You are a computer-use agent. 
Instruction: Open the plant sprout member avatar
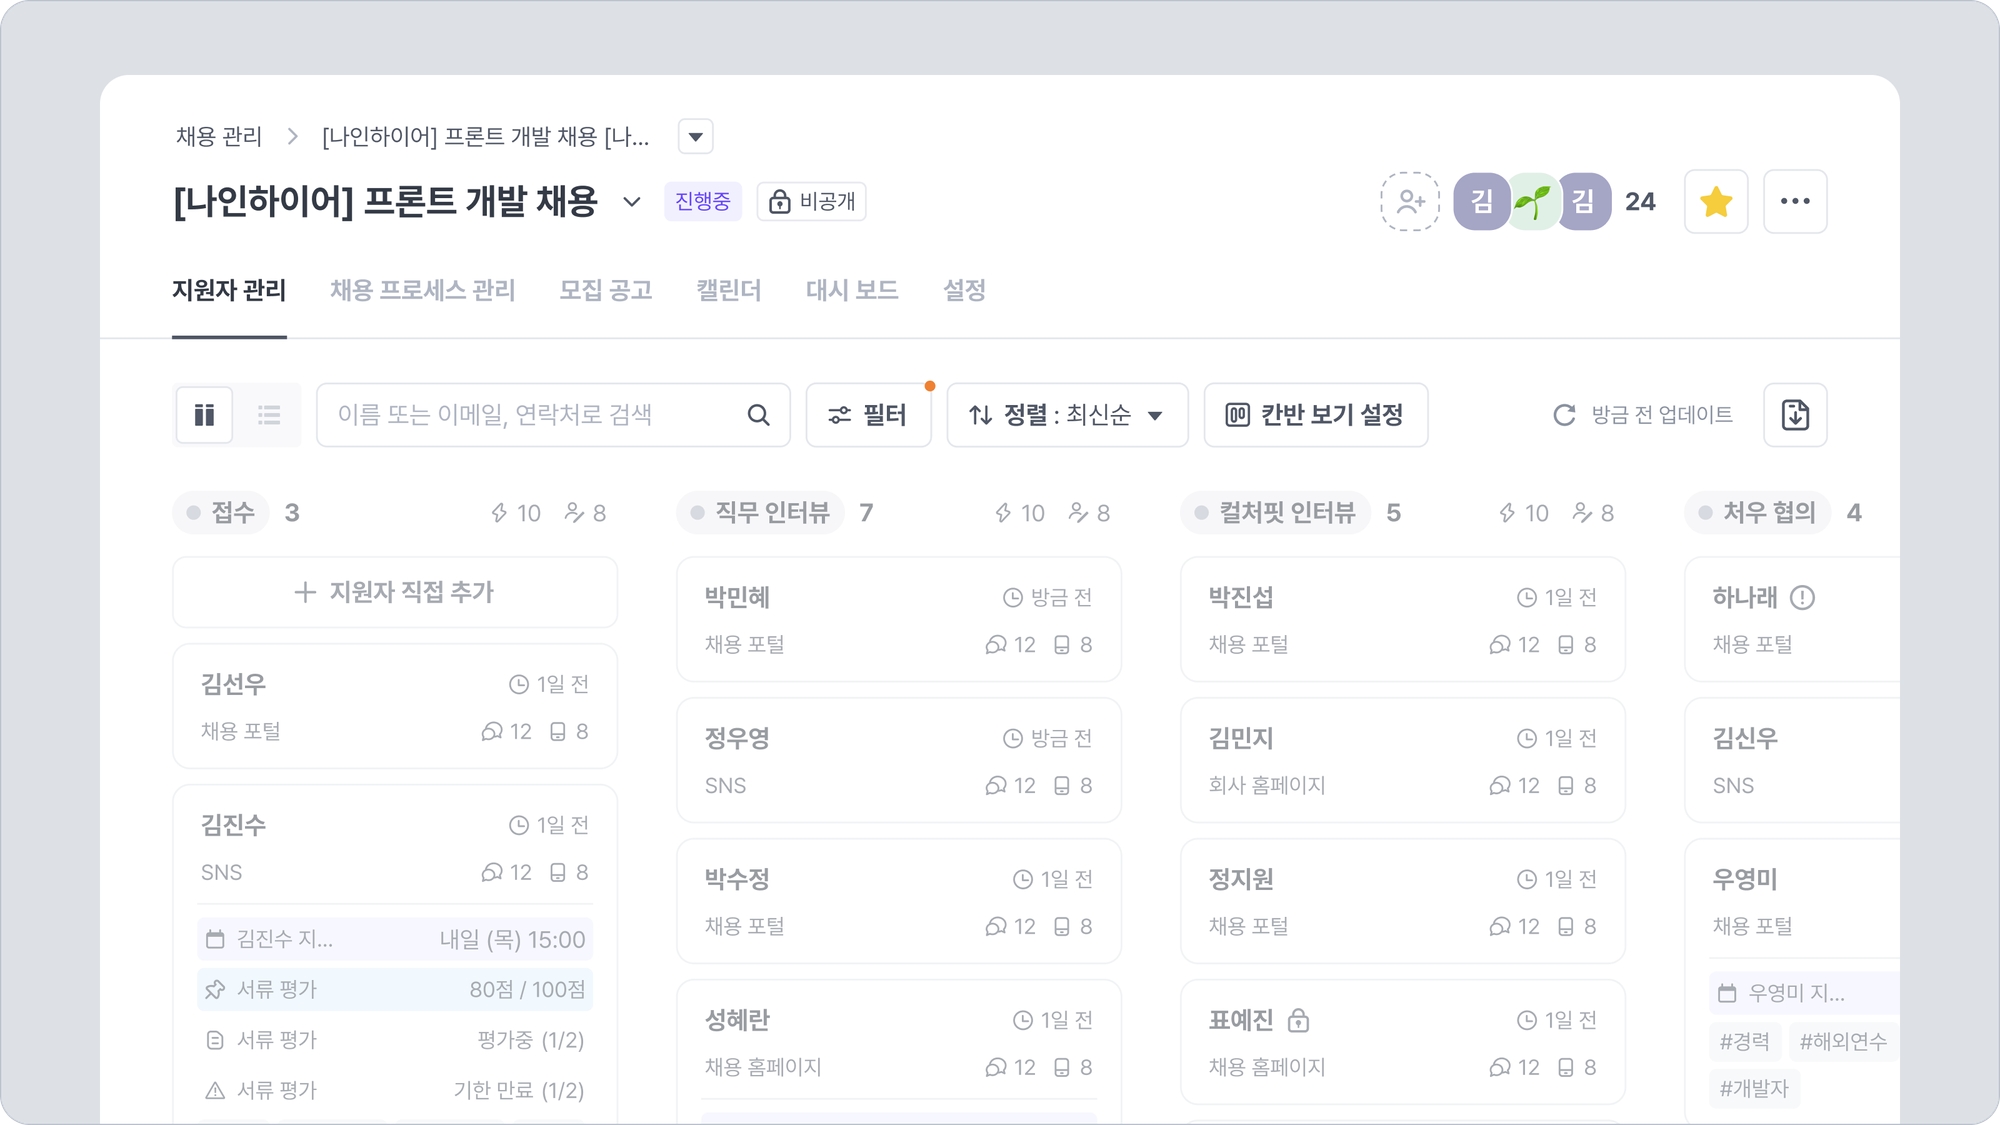[x=1532, y=202]
